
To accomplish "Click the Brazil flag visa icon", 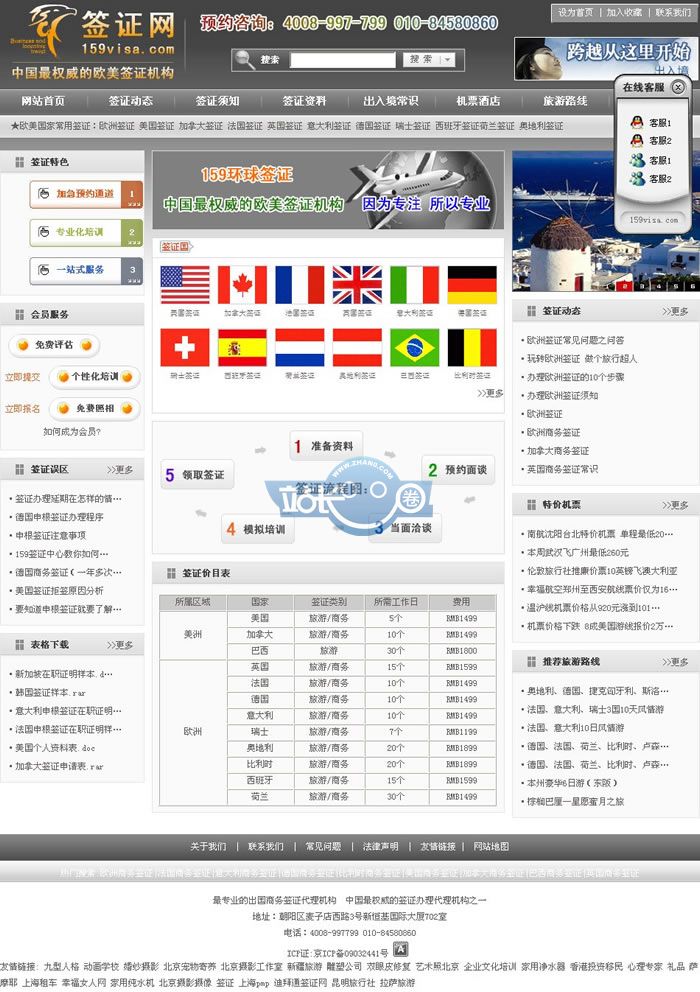I will pyautogui.click(x=415, y=347).
